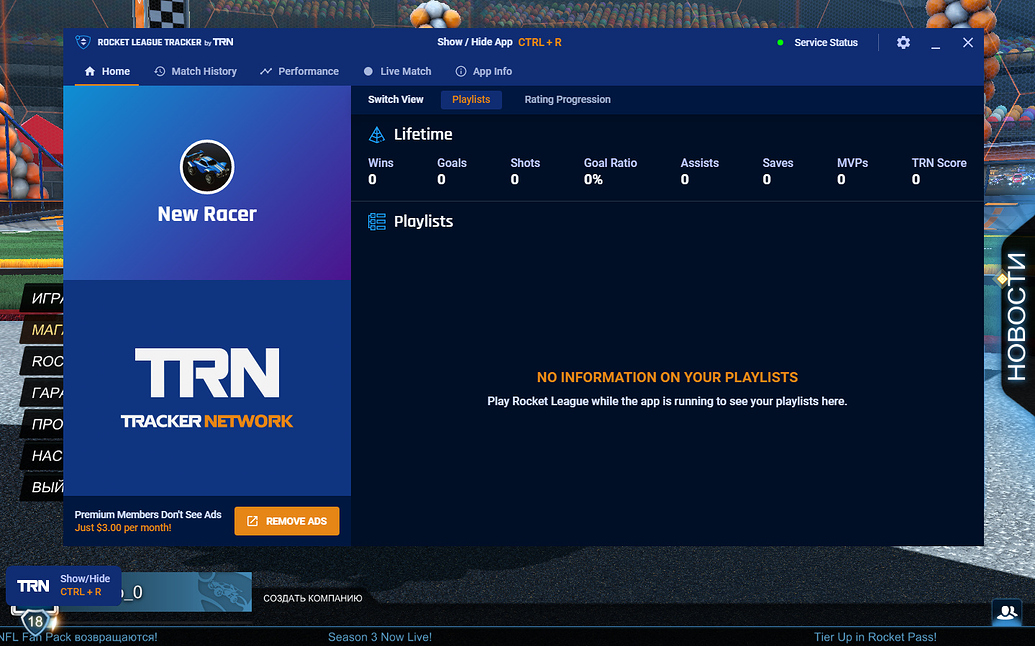Click Tier Up in Rocket Pass ticker
This screenshot has height=646, width=1035.
(875, 637)
